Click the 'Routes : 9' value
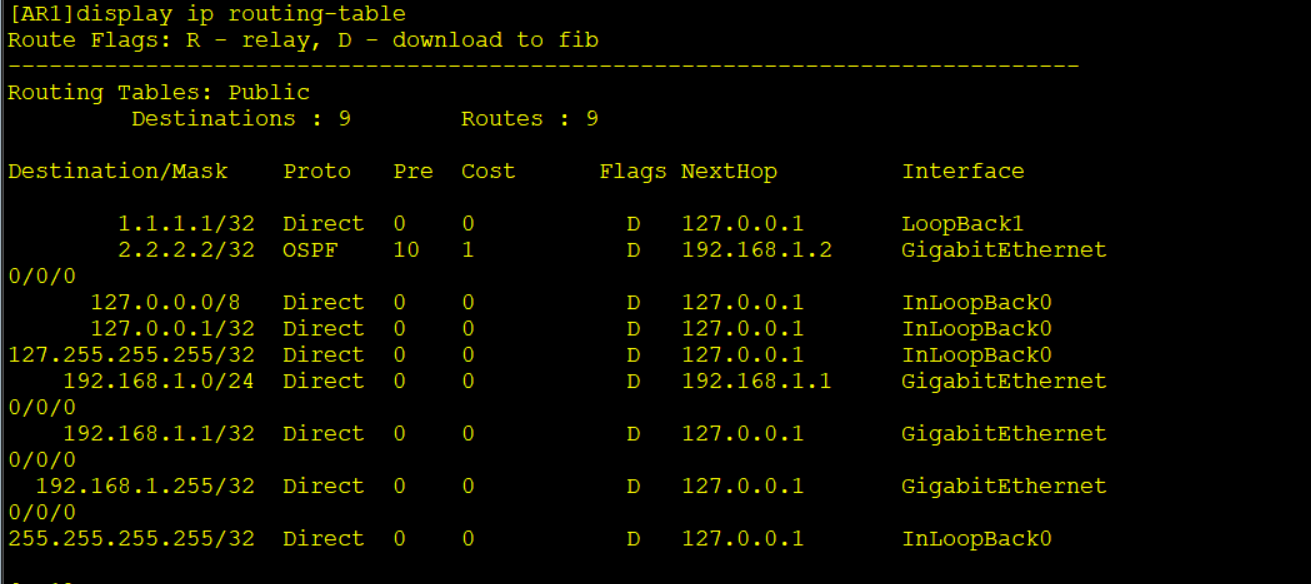 pos(530,118)
